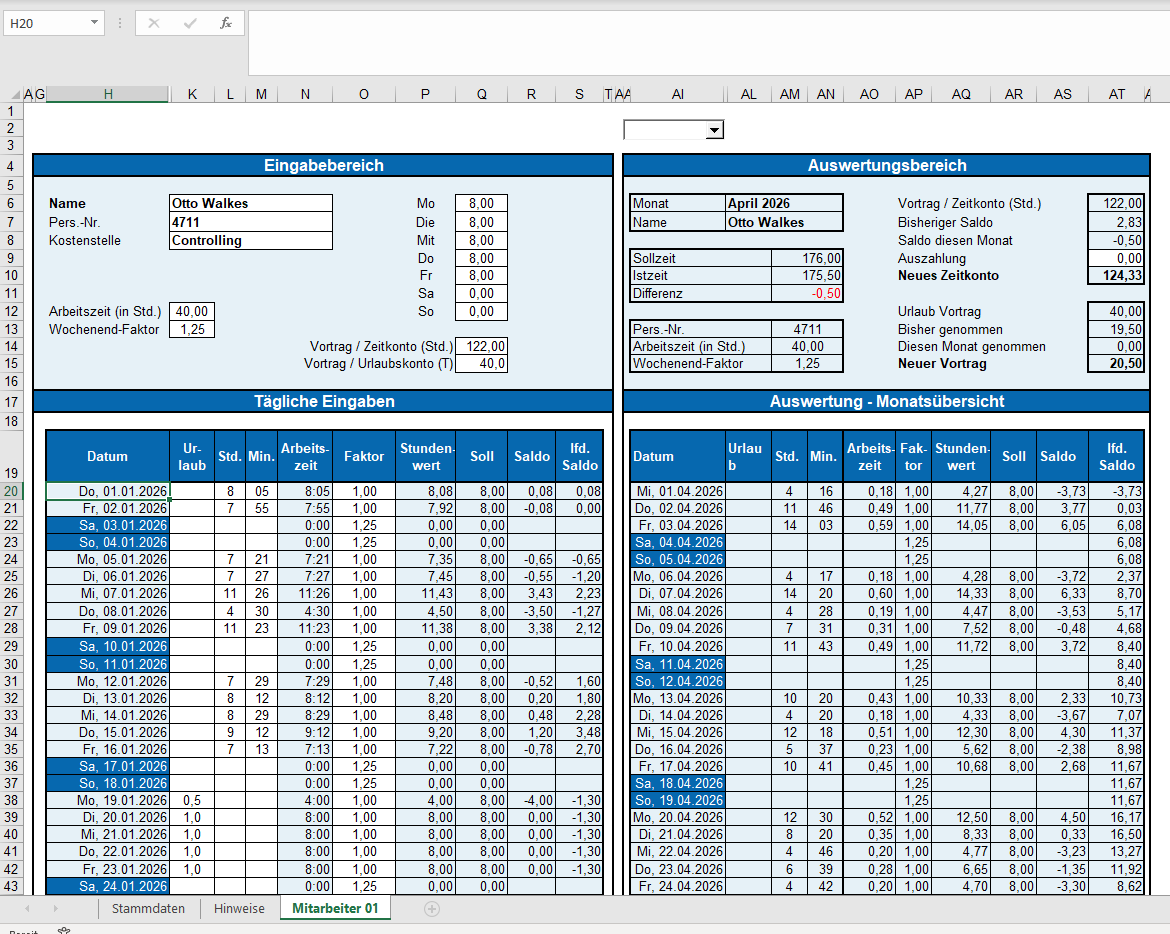This screenshot has height=934, width=1170.
Task: Select the Name cell containing Otto Walkes
Action: tap(250, 203)
